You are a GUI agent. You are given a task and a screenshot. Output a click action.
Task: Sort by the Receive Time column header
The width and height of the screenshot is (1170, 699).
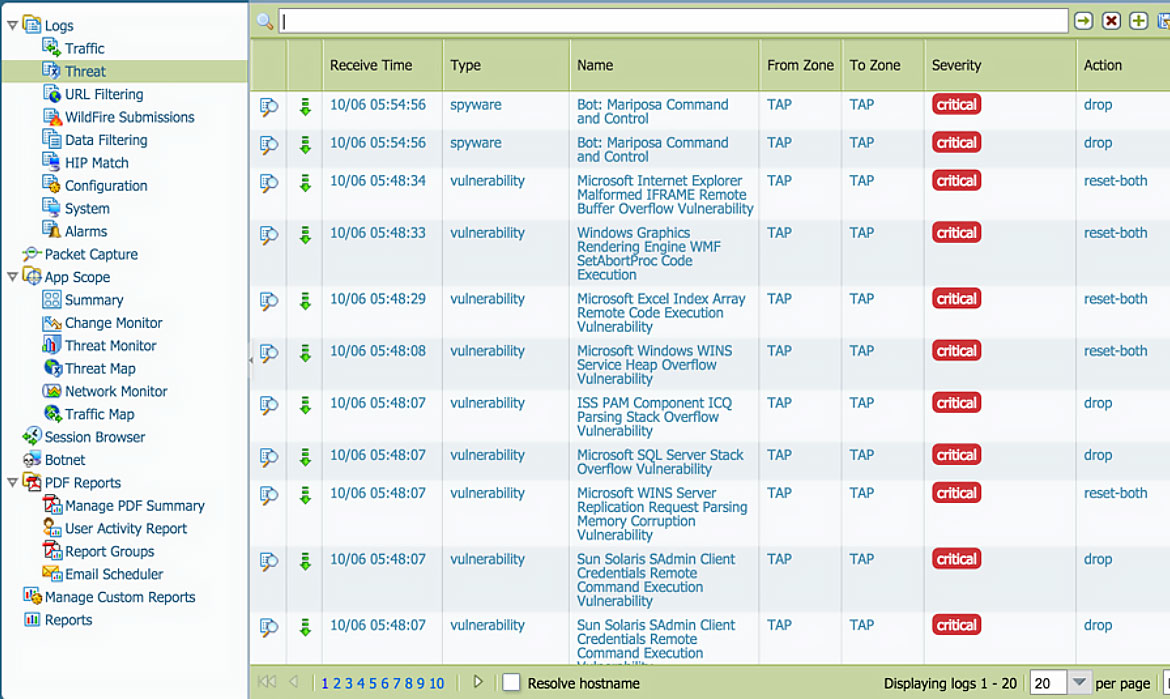371,65
